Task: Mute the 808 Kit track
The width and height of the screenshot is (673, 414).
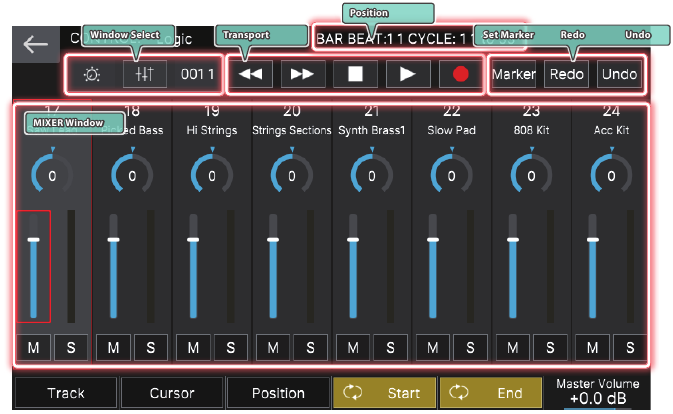Action: 512,348
